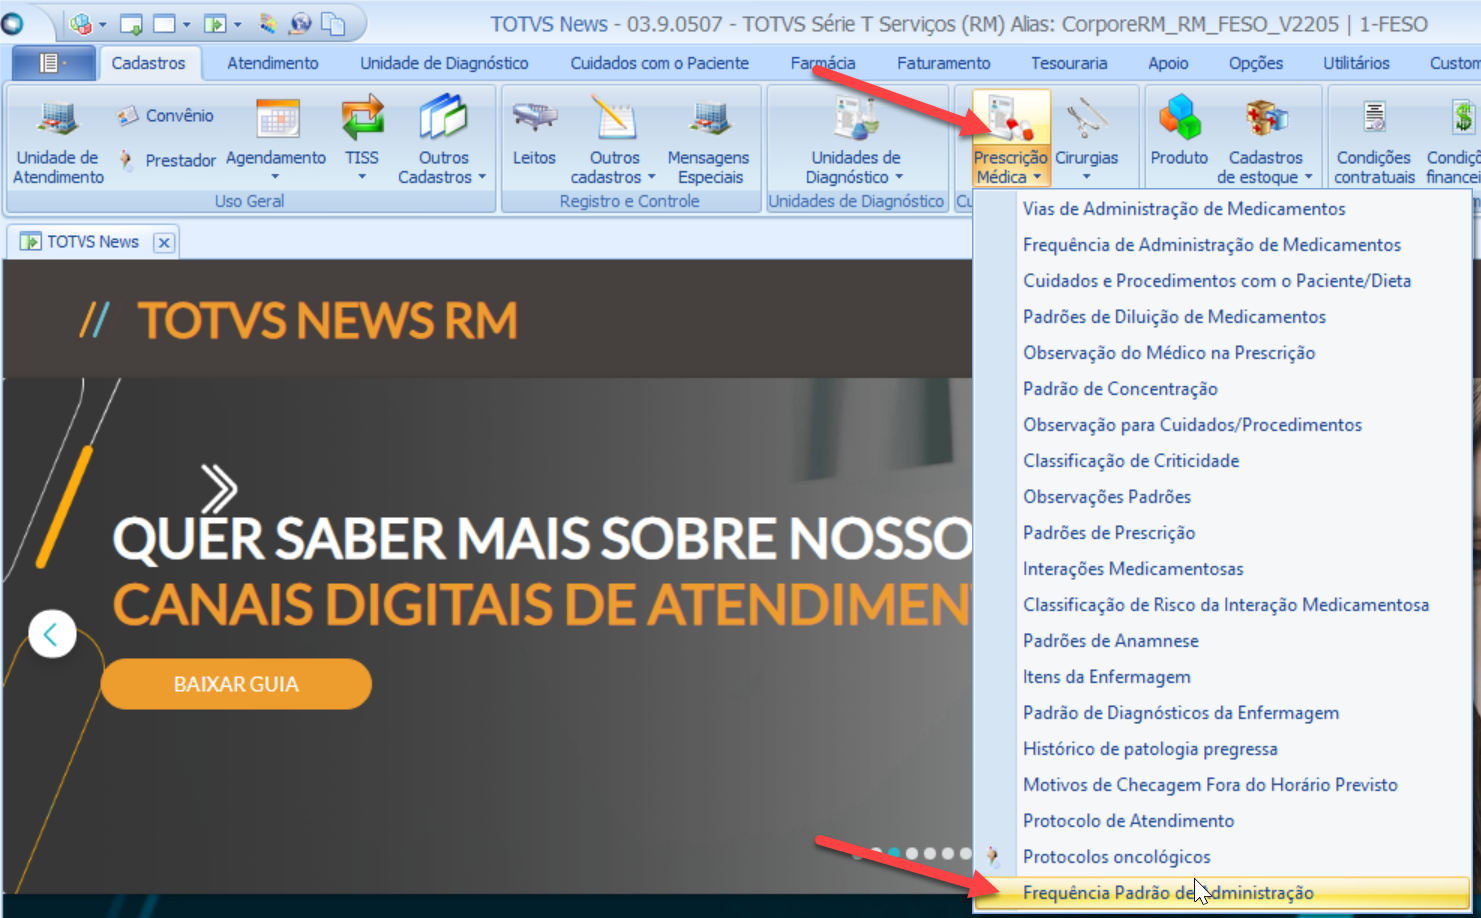Click the Prestador person icon
The width and height of the screenshot is (1481, 918).
click(x=126, y=160)
